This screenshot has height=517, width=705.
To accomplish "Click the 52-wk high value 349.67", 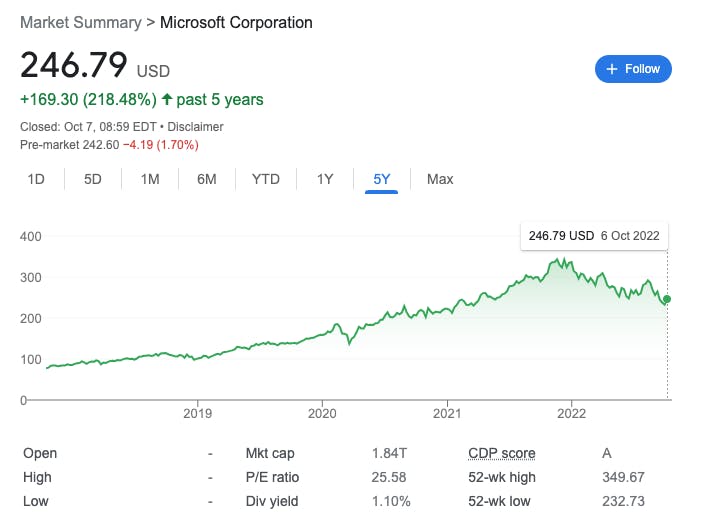I will pos(622,477).
